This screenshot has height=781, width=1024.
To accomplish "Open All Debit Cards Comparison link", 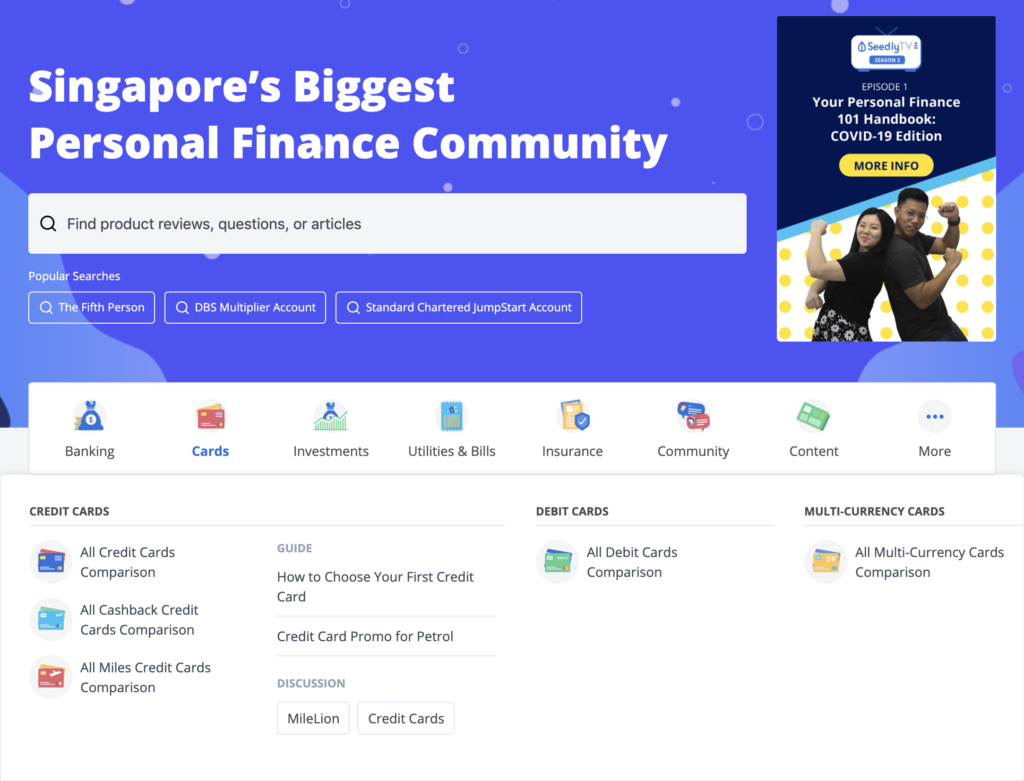I will coord(632,562).
